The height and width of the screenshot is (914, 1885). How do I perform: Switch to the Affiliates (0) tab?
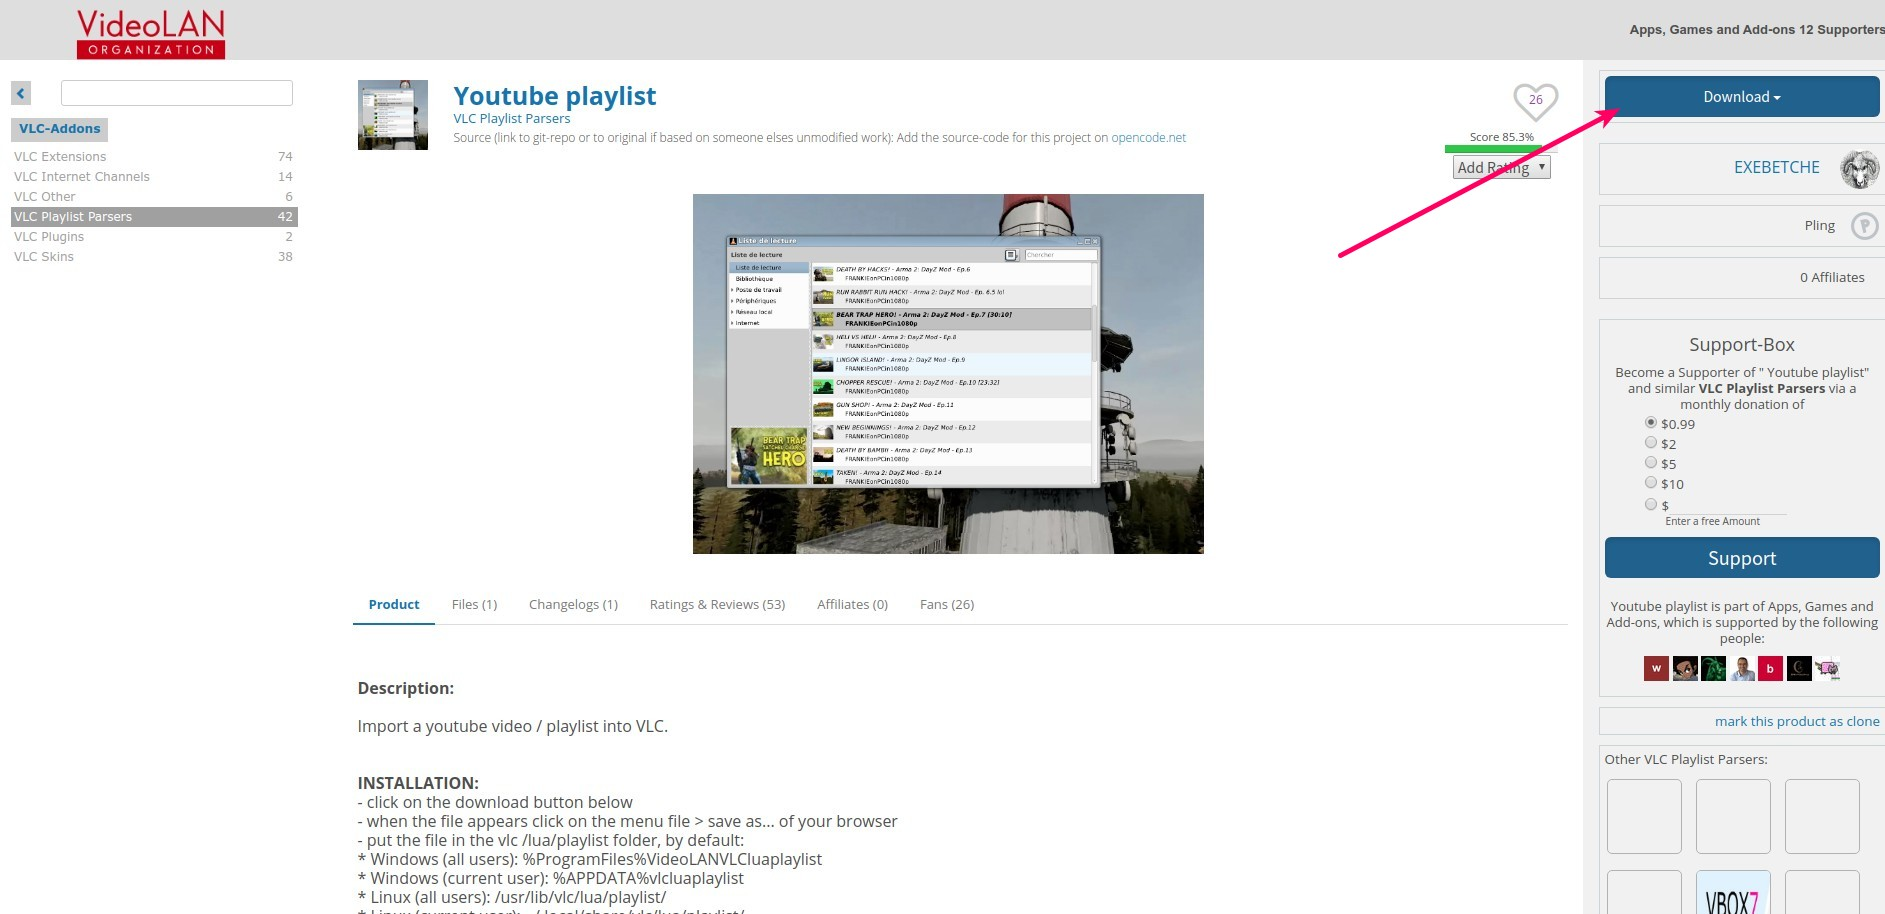point(852,604)
